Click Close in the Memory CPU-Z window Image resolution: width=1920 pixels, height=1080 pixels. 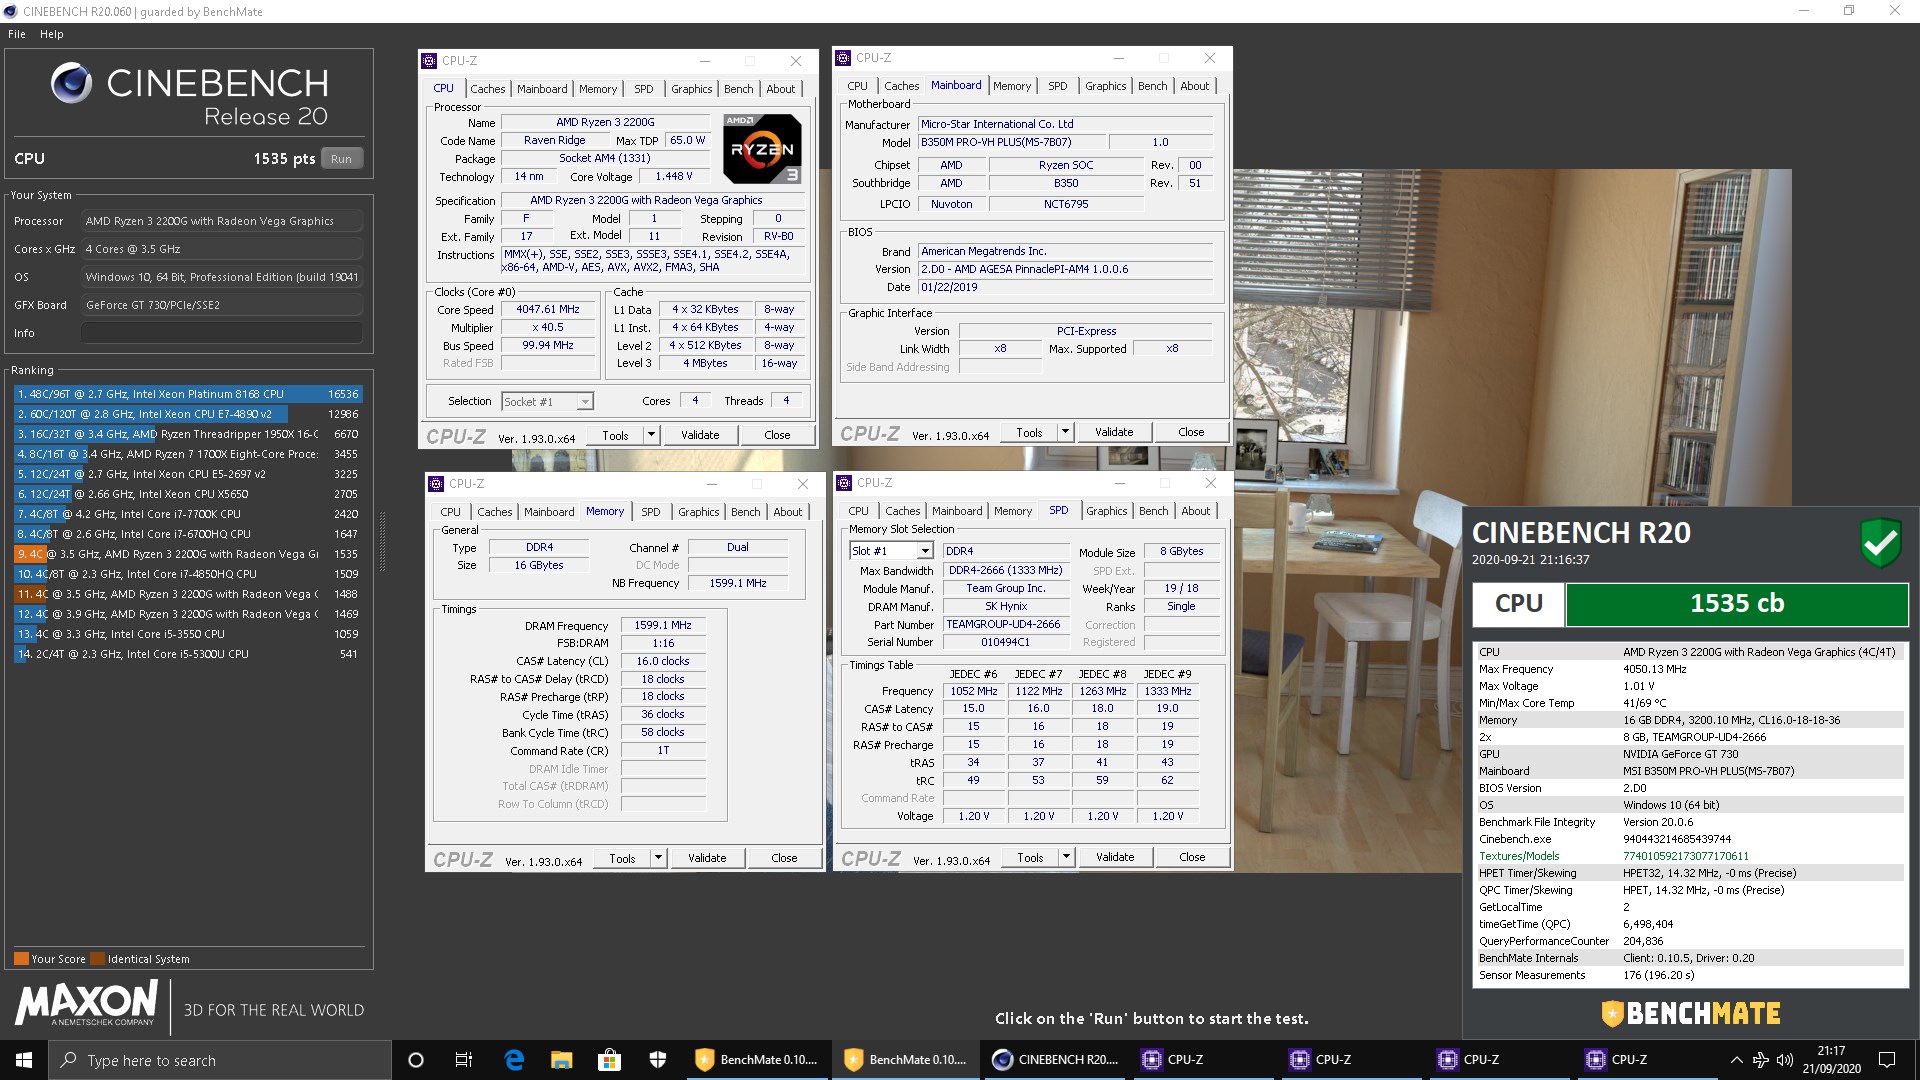coord(784,858)
